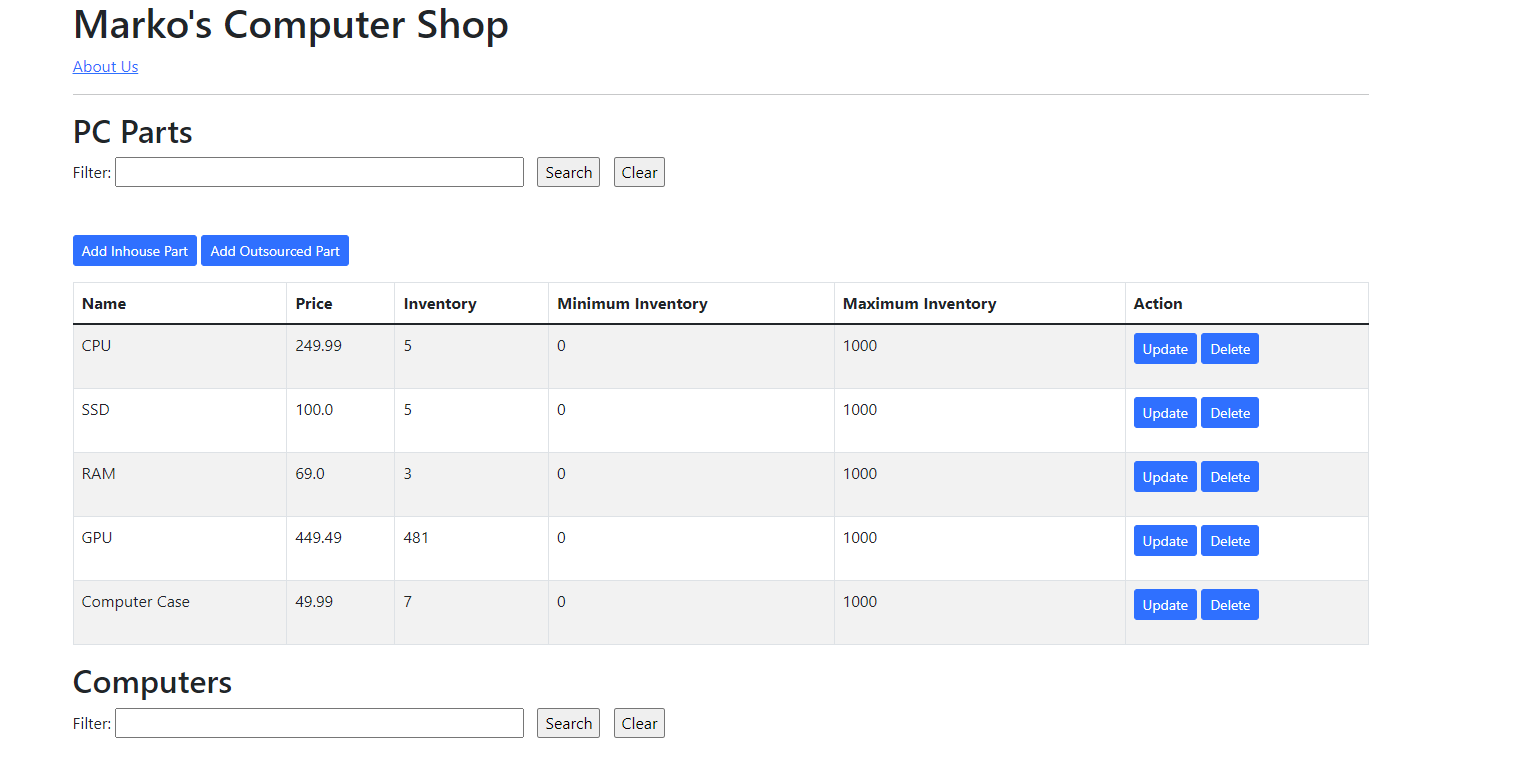Viewport: 1537px width, 762px height.
Task: Delete the RAM part
Action: [x=1229, y=476]
